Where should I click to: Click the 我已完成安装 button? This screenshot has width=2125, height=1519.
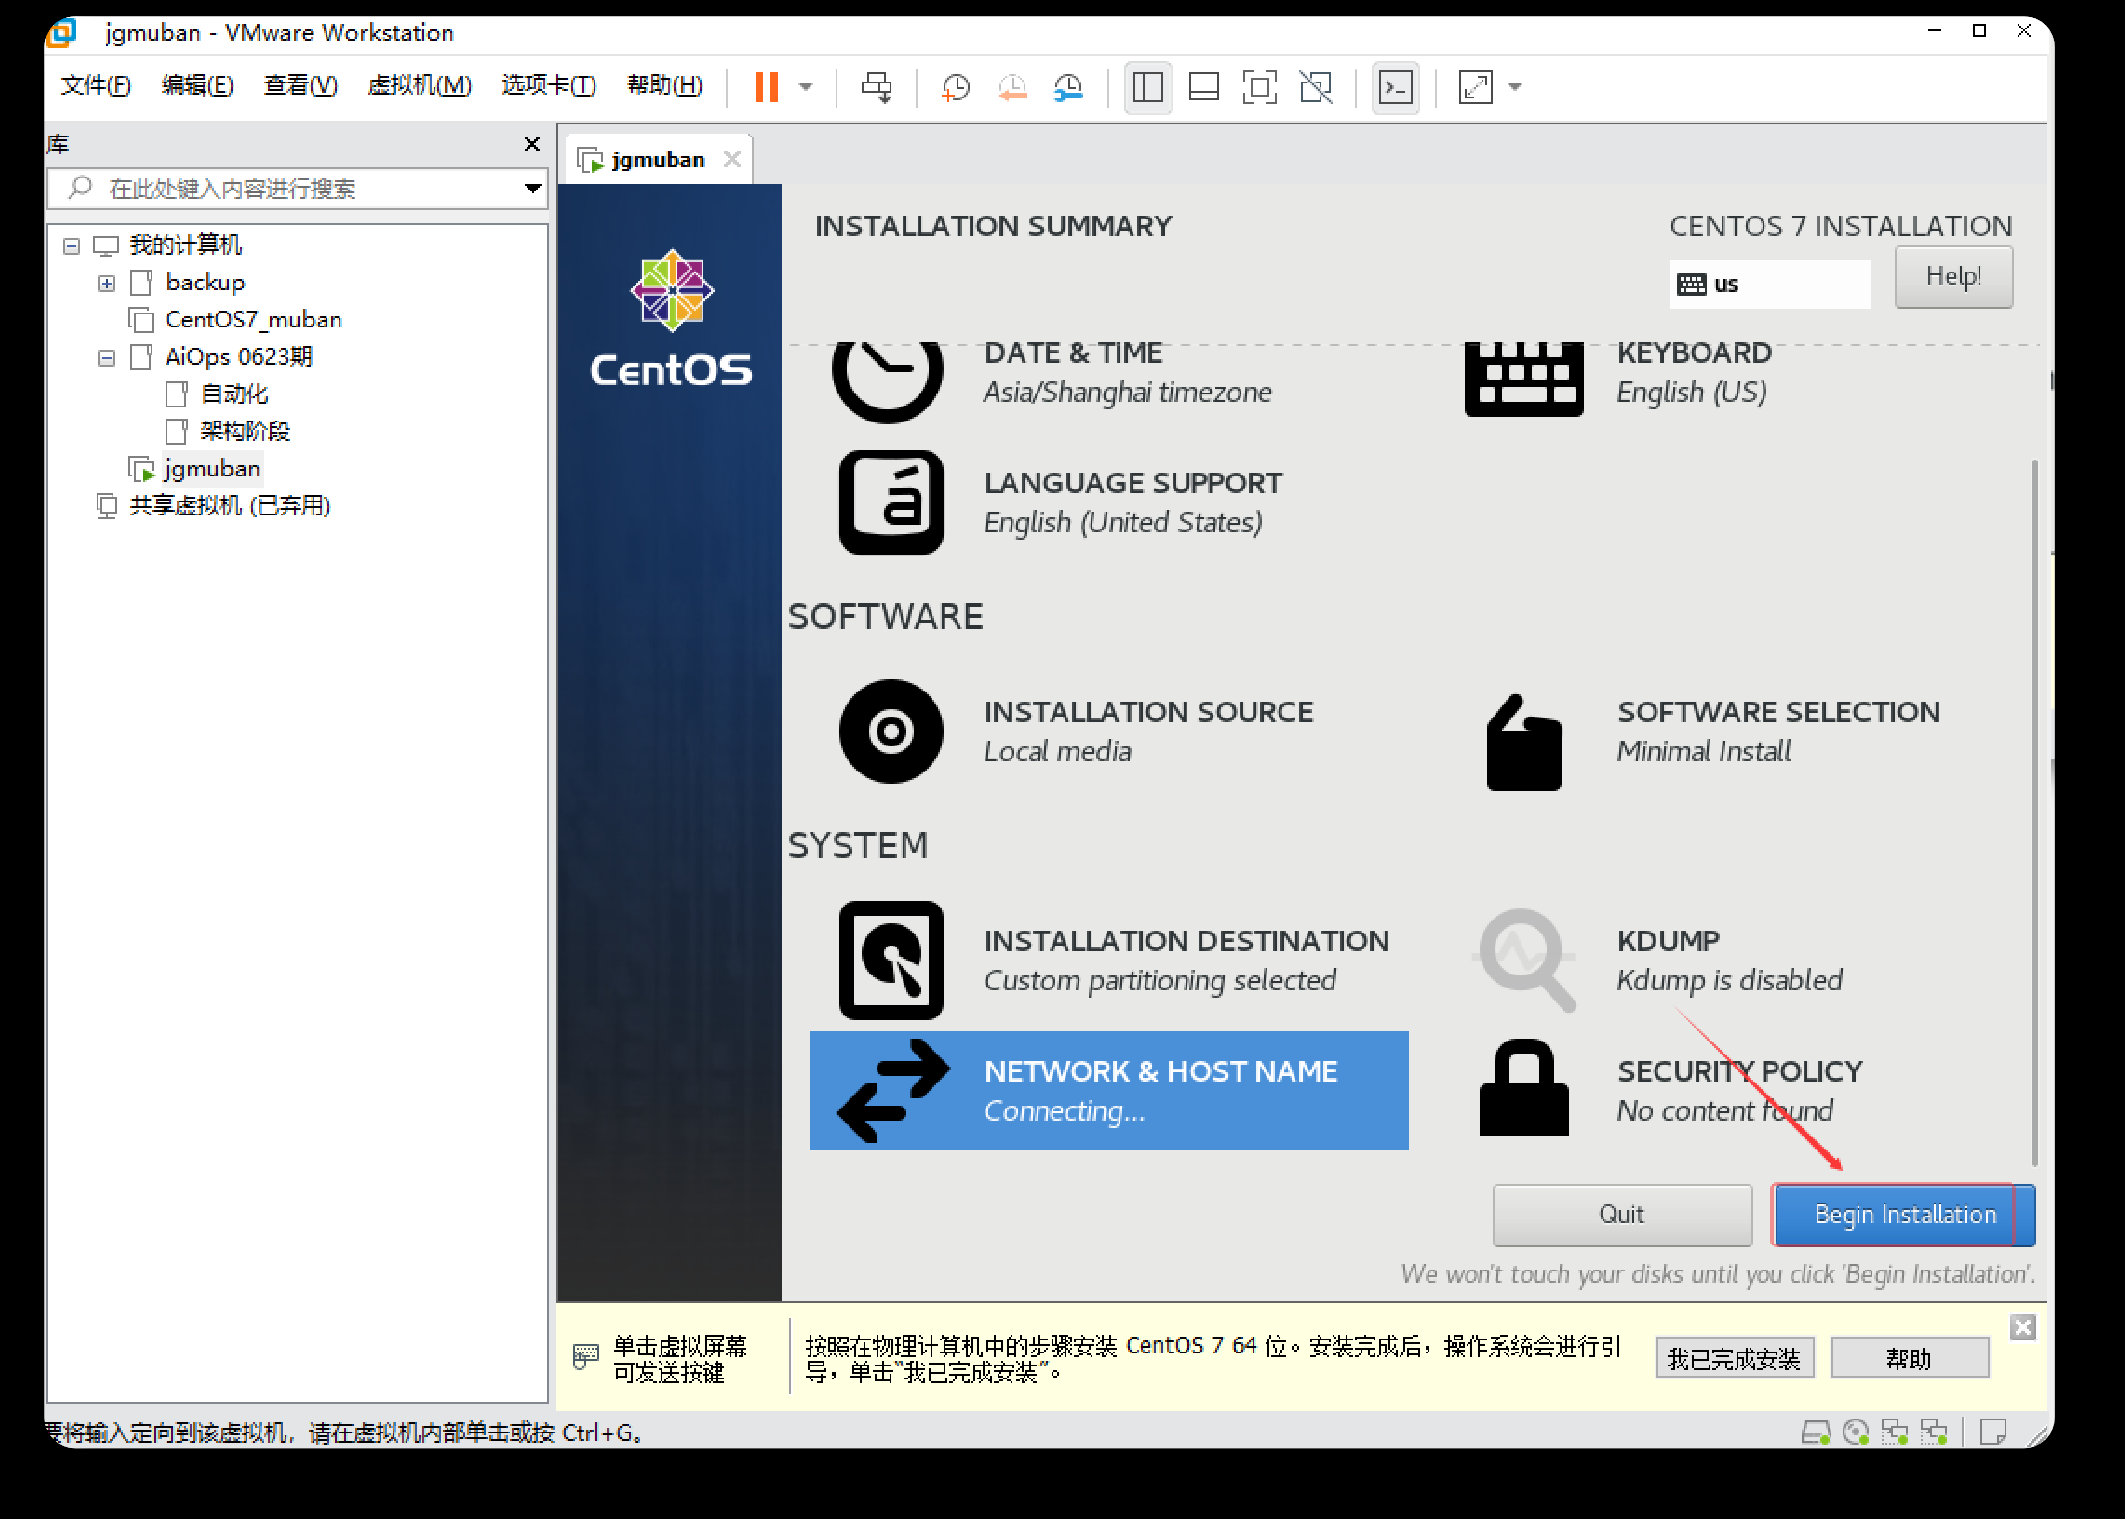click(1735, 1359)
